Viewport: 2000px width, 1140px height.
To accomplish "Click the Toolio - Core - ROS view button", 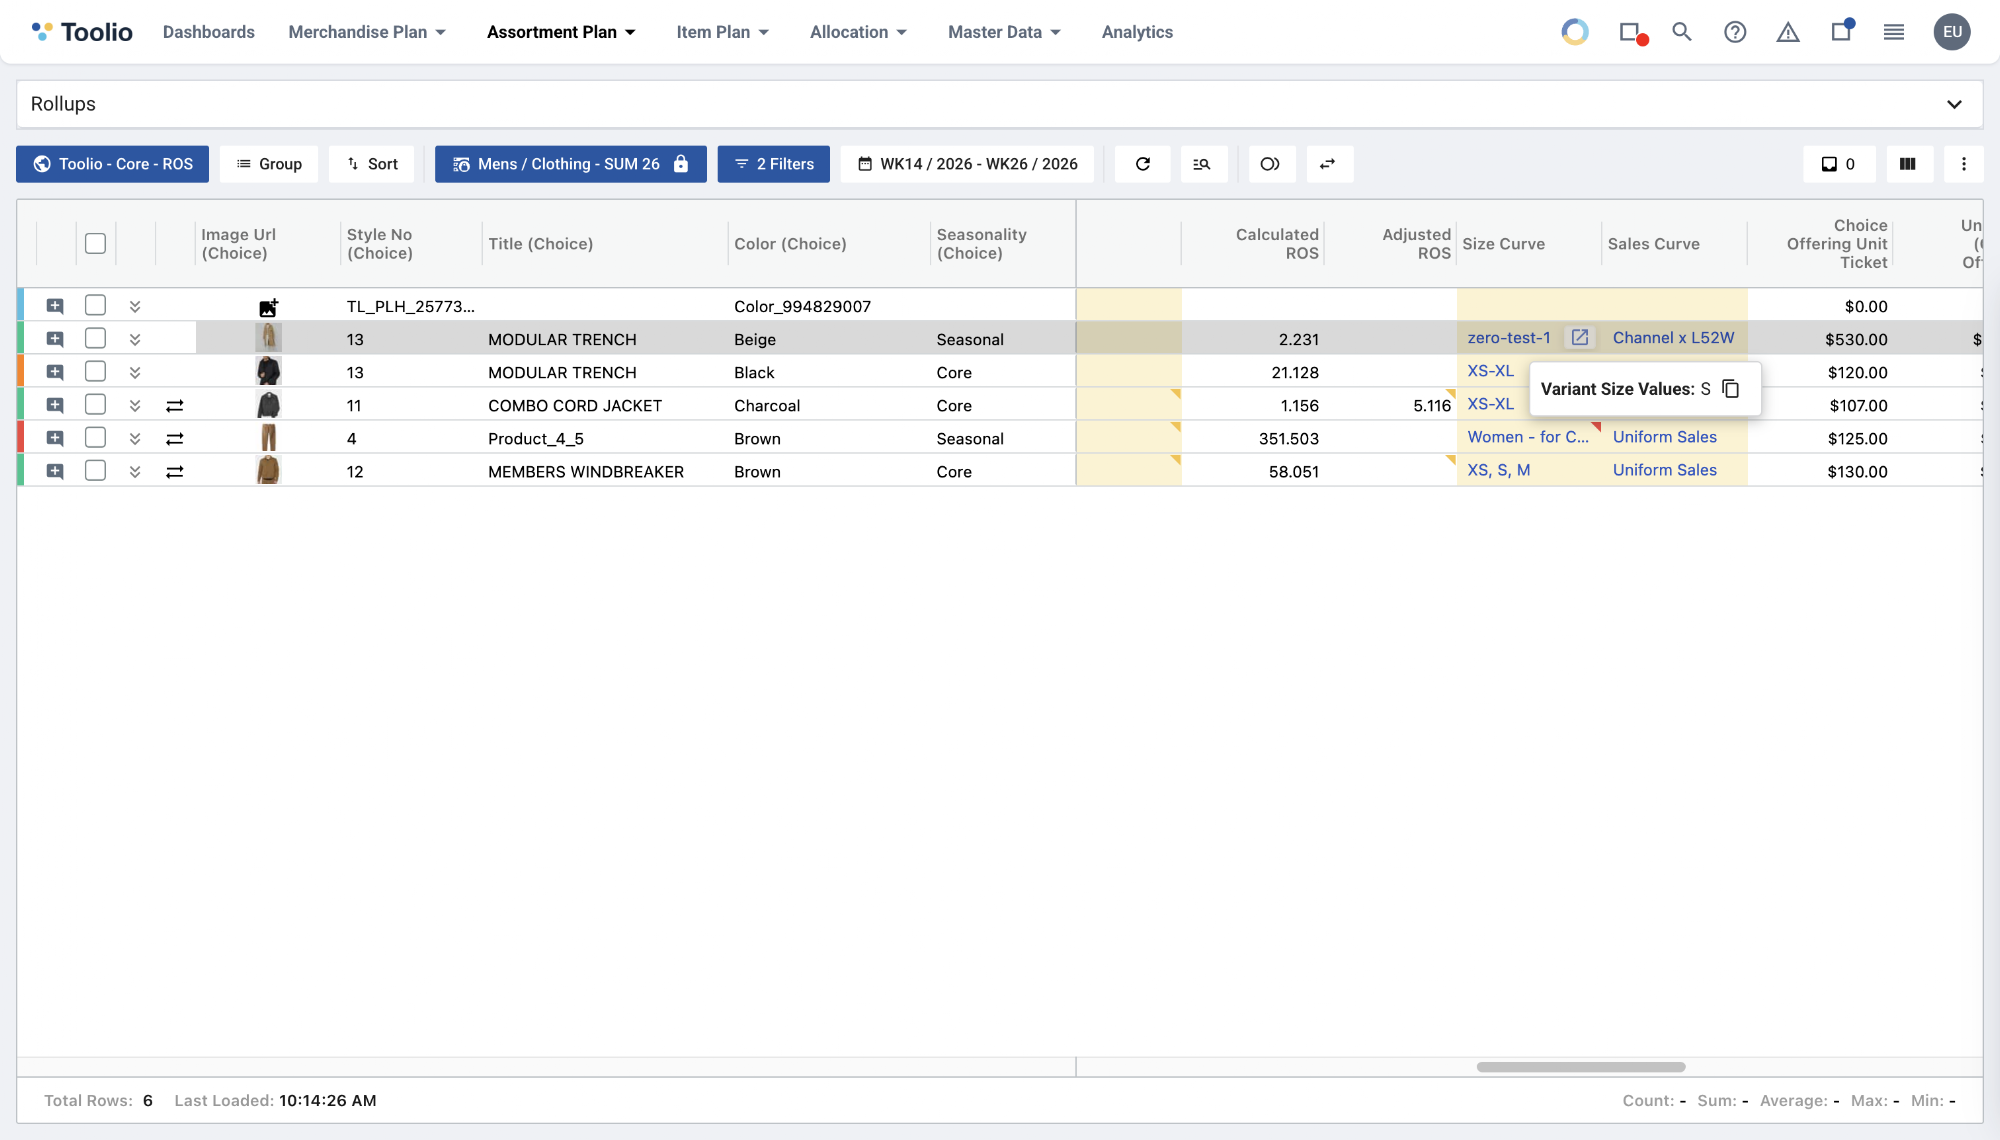I will coord(112,164).
